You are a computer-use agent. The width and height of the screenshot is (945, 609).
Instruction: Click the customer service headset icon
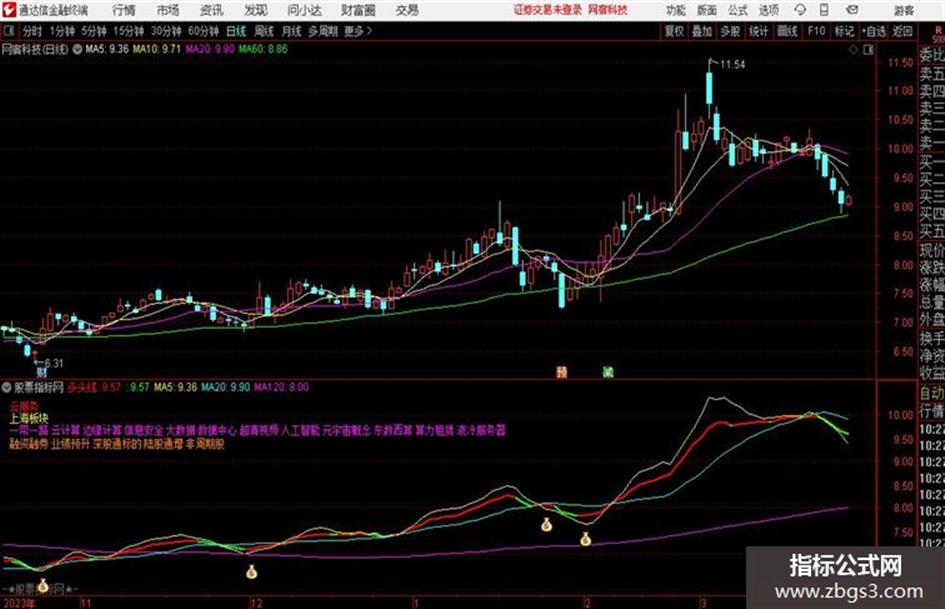[800, 10]
